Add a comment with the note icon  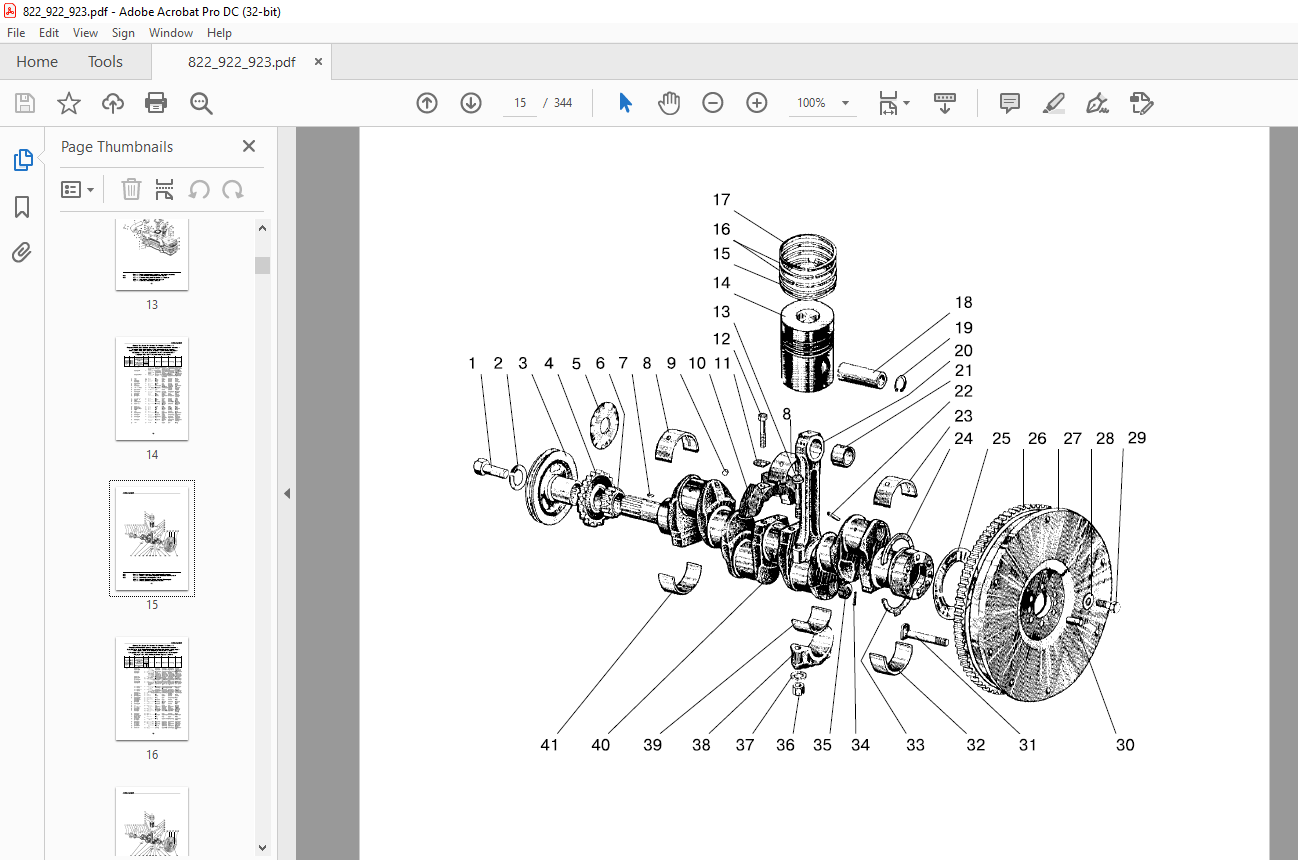click(1010, 103)
